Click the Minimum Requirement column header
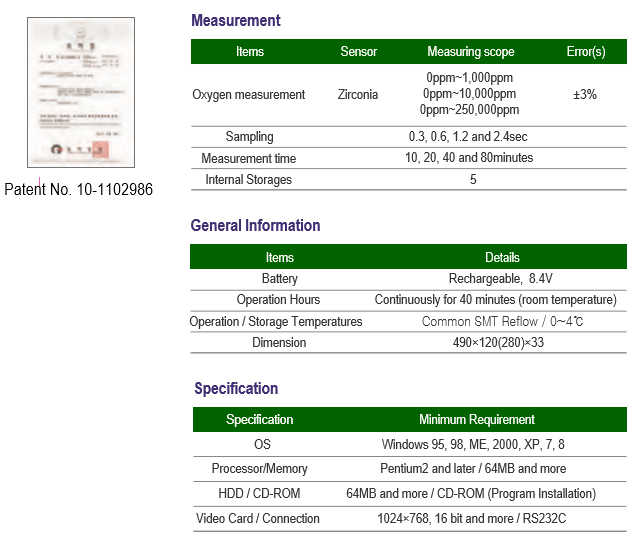 click(x=476, y=419)
